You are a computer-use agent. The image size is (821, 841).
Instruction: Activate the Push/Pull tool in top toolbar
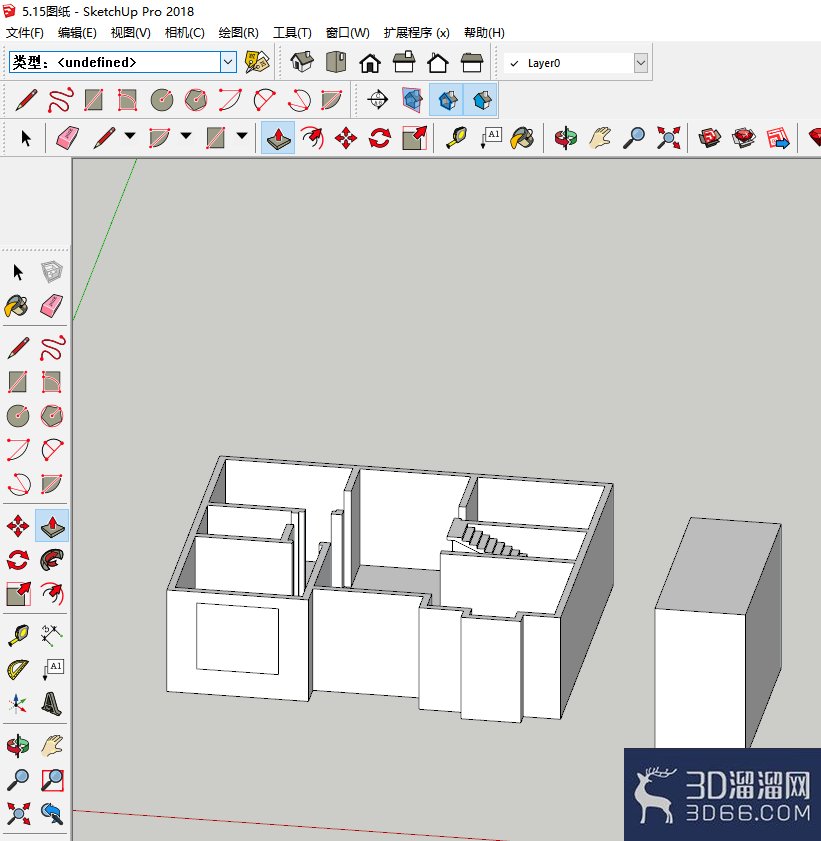coord(278,138)
